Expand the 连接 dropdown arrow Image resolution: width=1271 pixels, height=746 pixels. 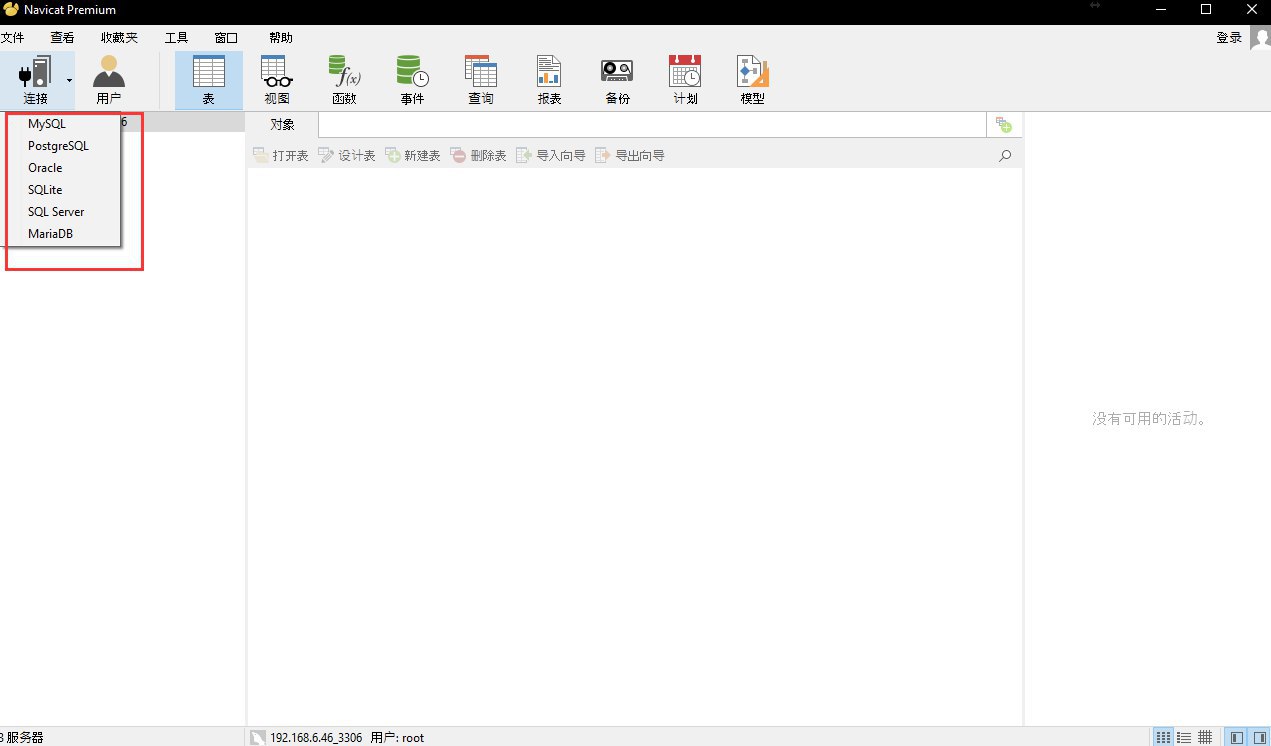69,79
